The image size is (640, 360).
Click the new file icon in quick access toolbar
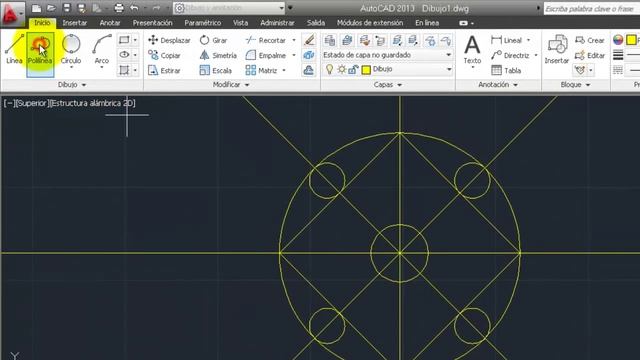point(36,8)
